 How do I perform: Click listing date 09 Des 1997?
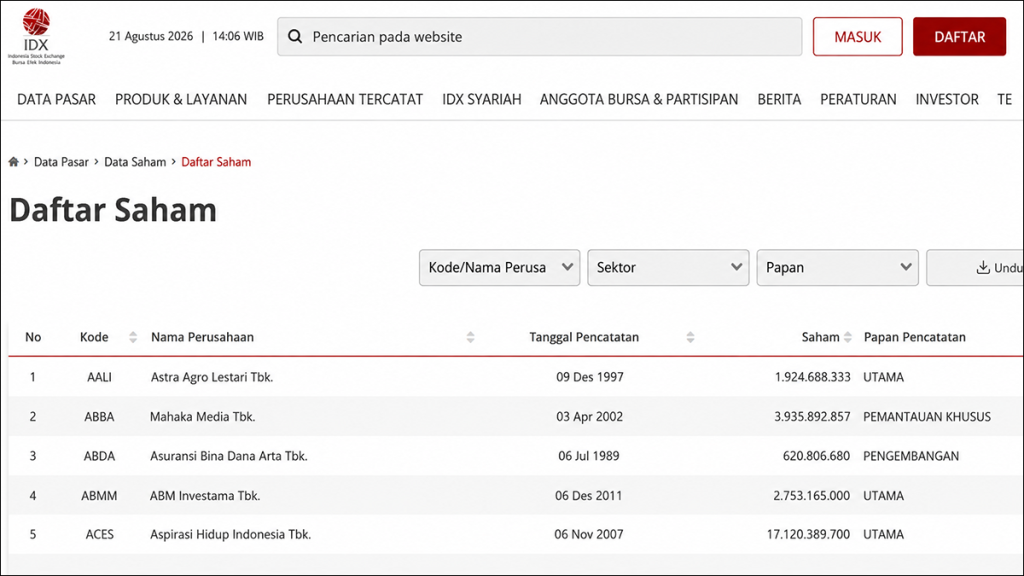tap(590, 377)
